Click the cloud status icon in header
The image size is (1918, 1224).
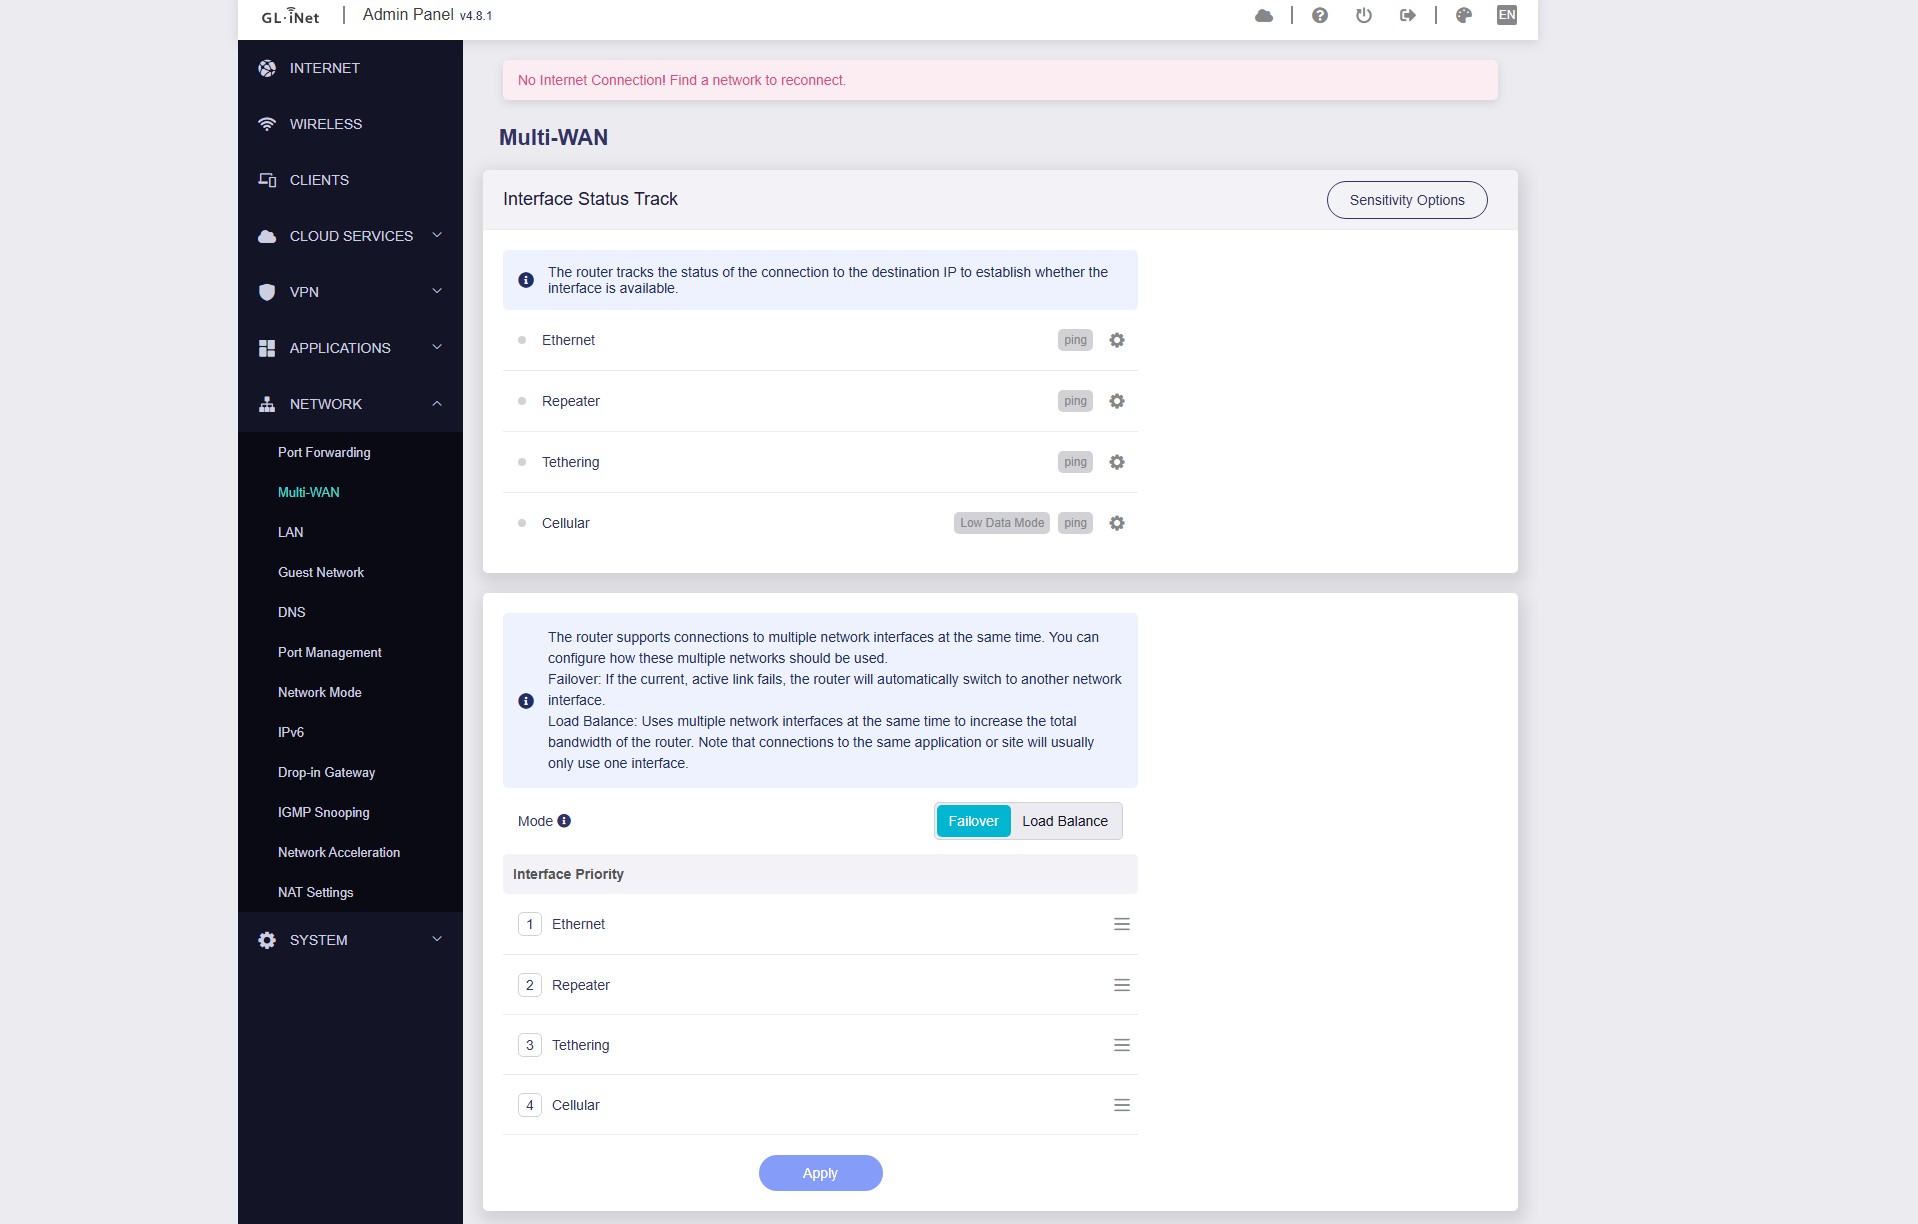pos(1264,15)
